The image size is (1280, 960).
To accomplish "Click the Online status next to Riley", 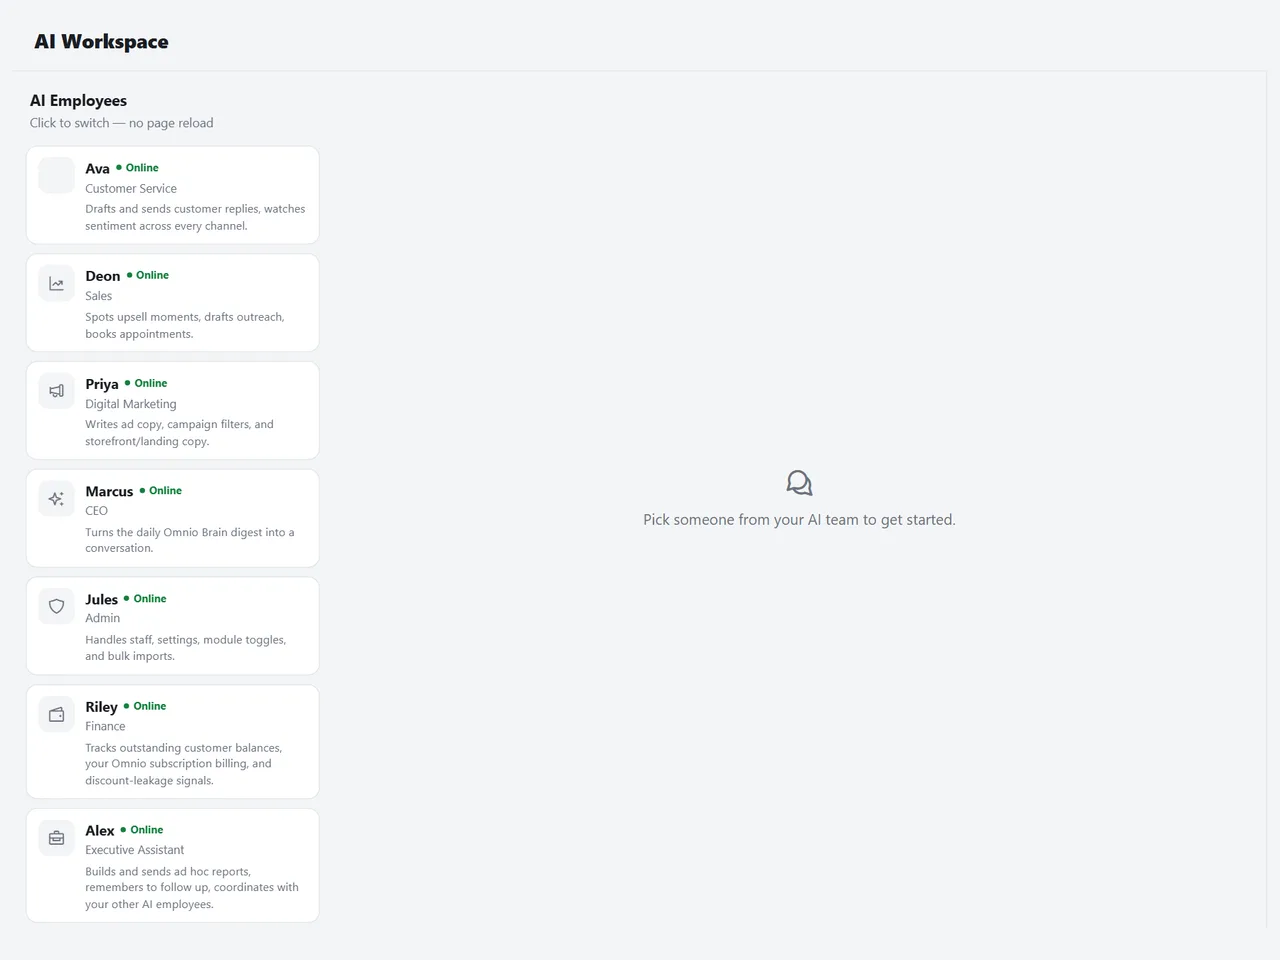I will pos(145,706).
